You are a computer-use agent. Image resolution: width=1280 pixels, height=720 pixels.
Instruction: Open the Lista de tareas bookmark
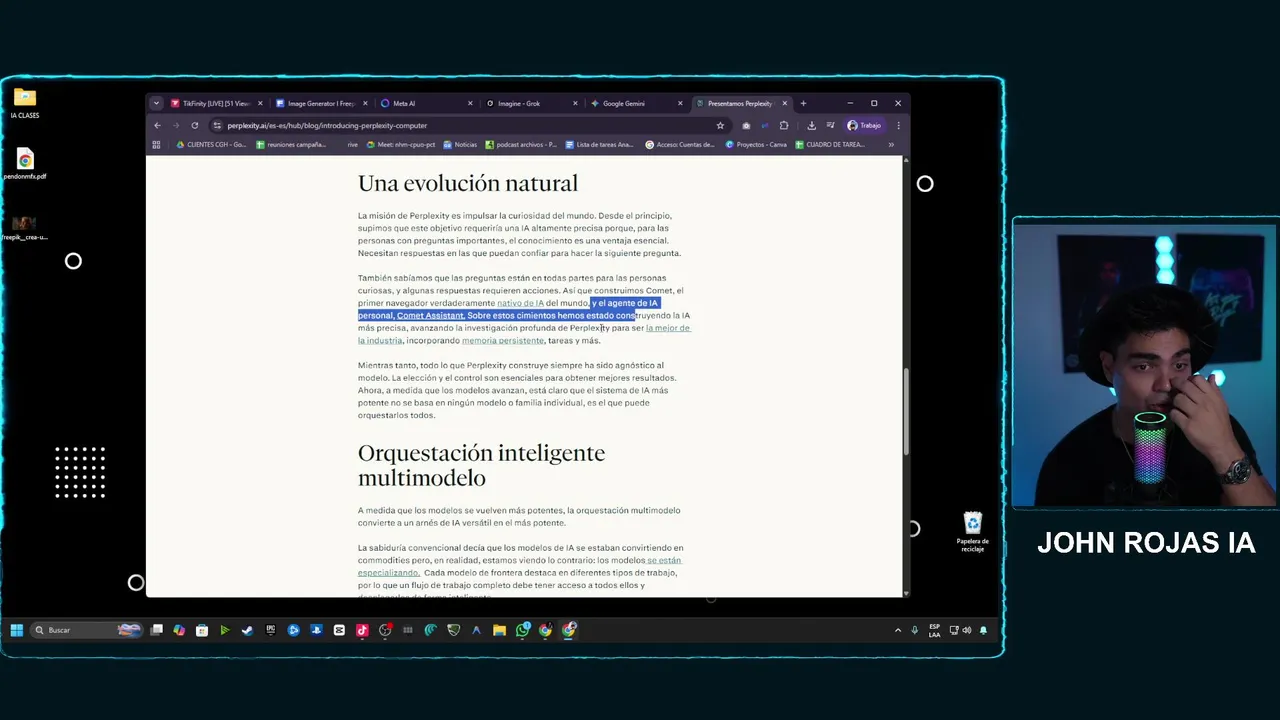click(x=600, y=145)
